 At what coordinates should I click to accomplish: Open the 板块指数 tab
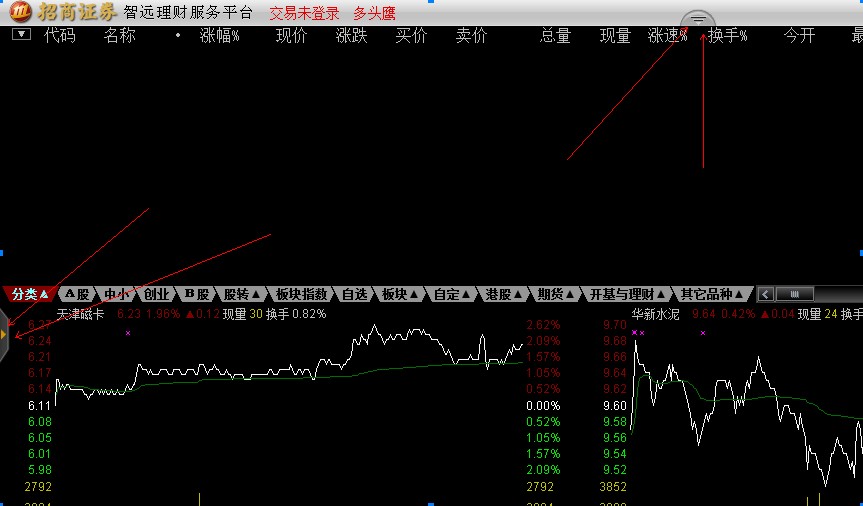click(x=301, y=294)
